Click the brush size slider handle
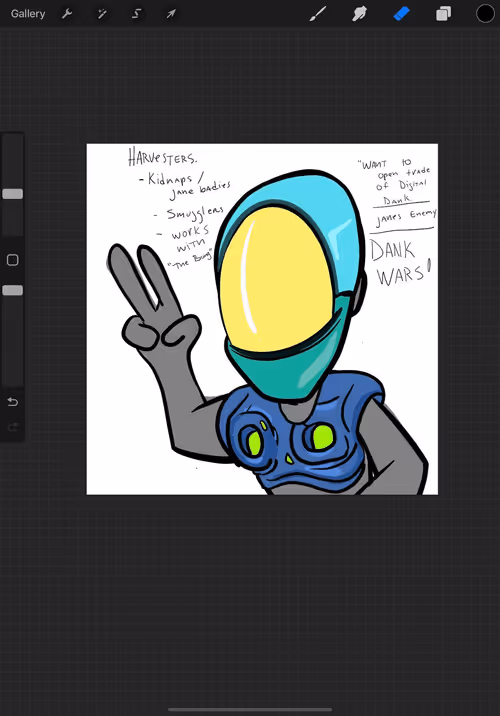The height and width of the screenshot is (716, 500). (x=13, y=194)
